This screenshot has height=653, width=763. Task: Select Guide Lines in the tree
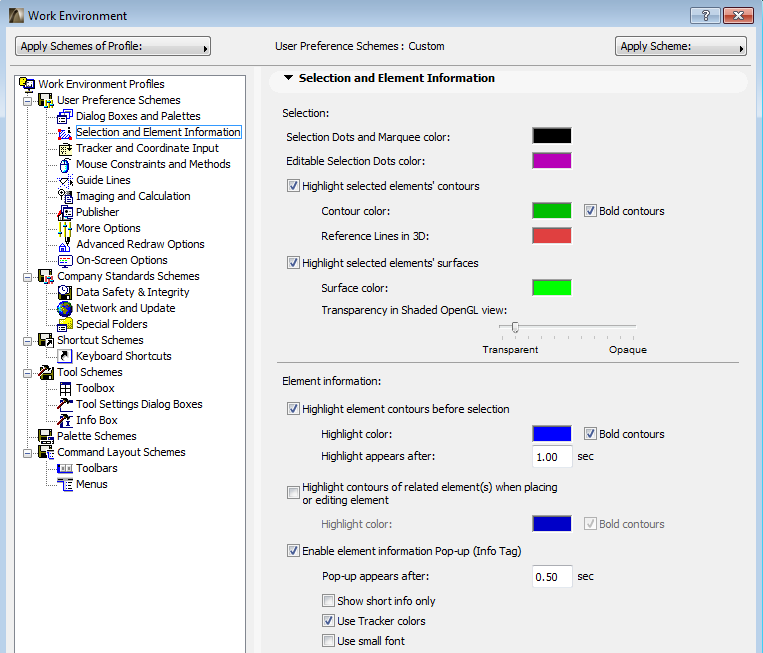point(103,181)
